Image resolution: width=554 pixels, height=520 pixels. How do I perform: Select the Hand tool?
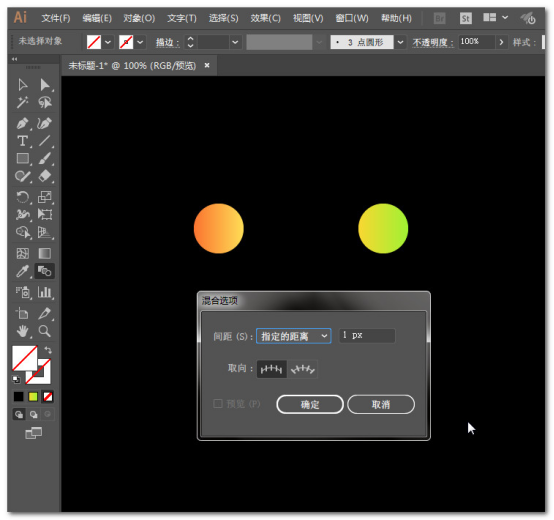[x=23, y=331]
